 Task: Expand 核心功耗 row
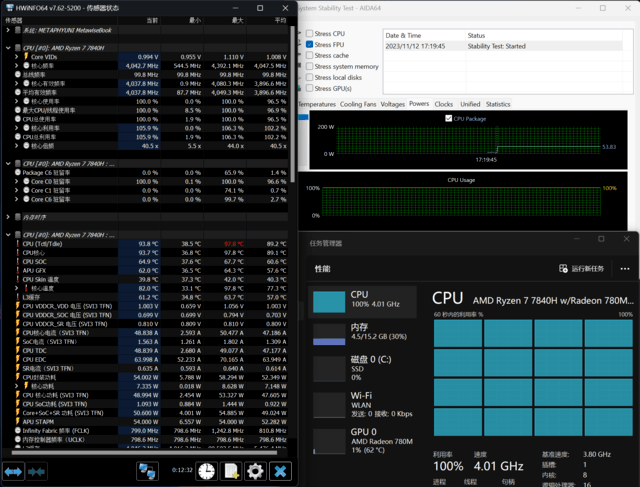point(16,386)
